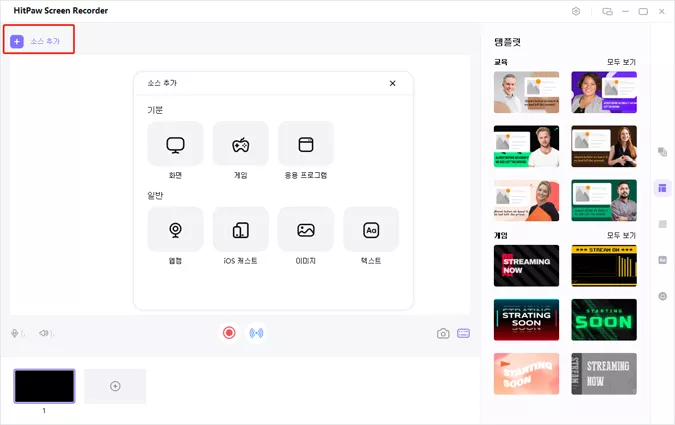Select 응용 프로그램 (Application) source icon

pyautogui.click(x=306, y=144)
